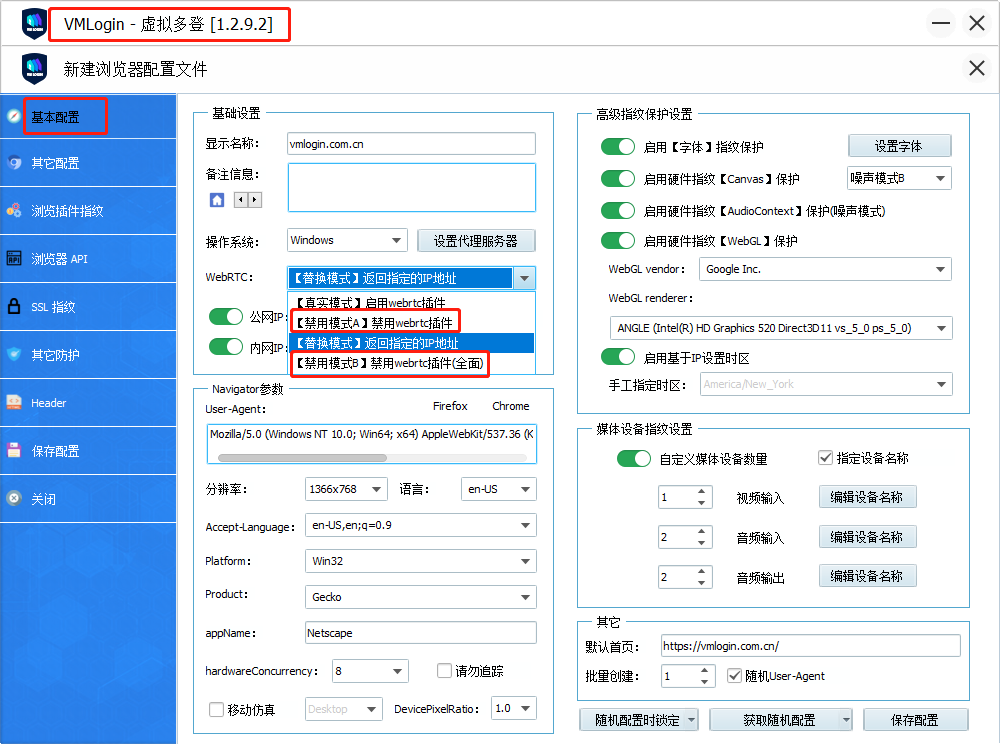
Task: Click the home icon under 备注信息
Action: (217, 200)
